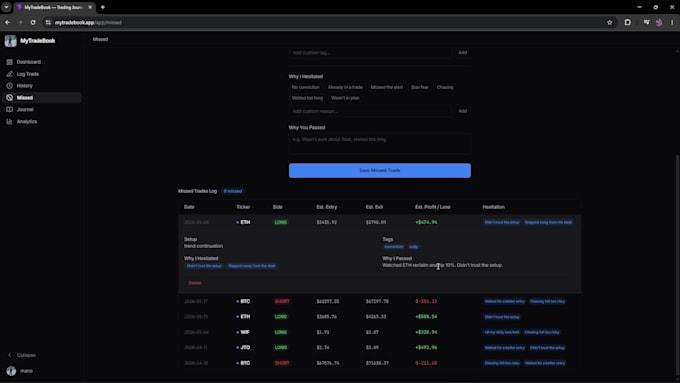The width and height of the screenshot is (680, 383).
Task: Open the Chrome three-dot menu
Action: coord(672,22)
